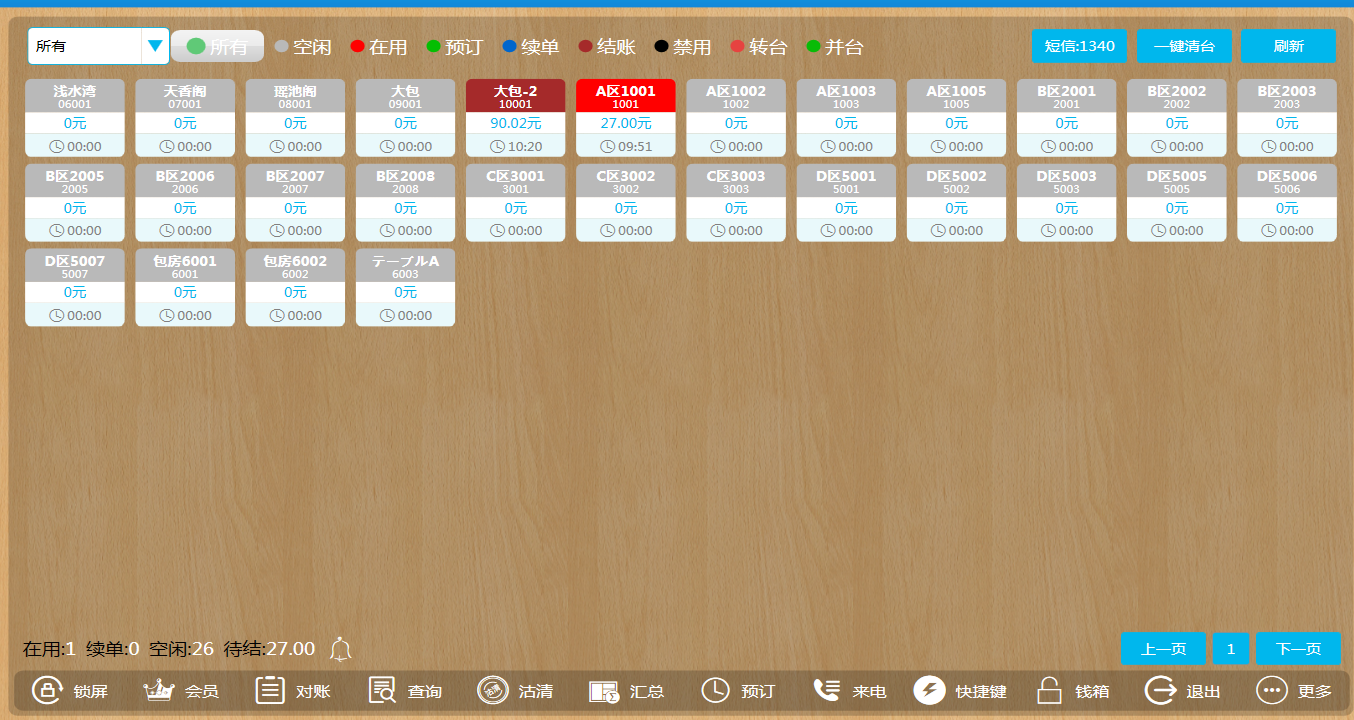Image resolution: width=1354 pixels, height=720 pixels.
Task: Select the in-use table A区1001
Action: [625, 118]
